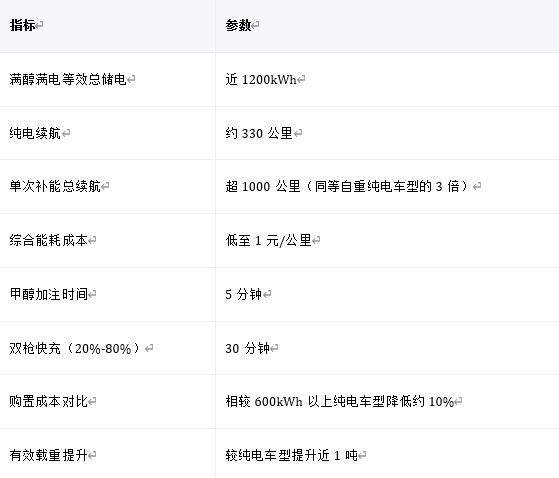559x478 pixels.
Task: Click the 5 分钟 value
Action: pyautogui.click(x=244, y=294)
